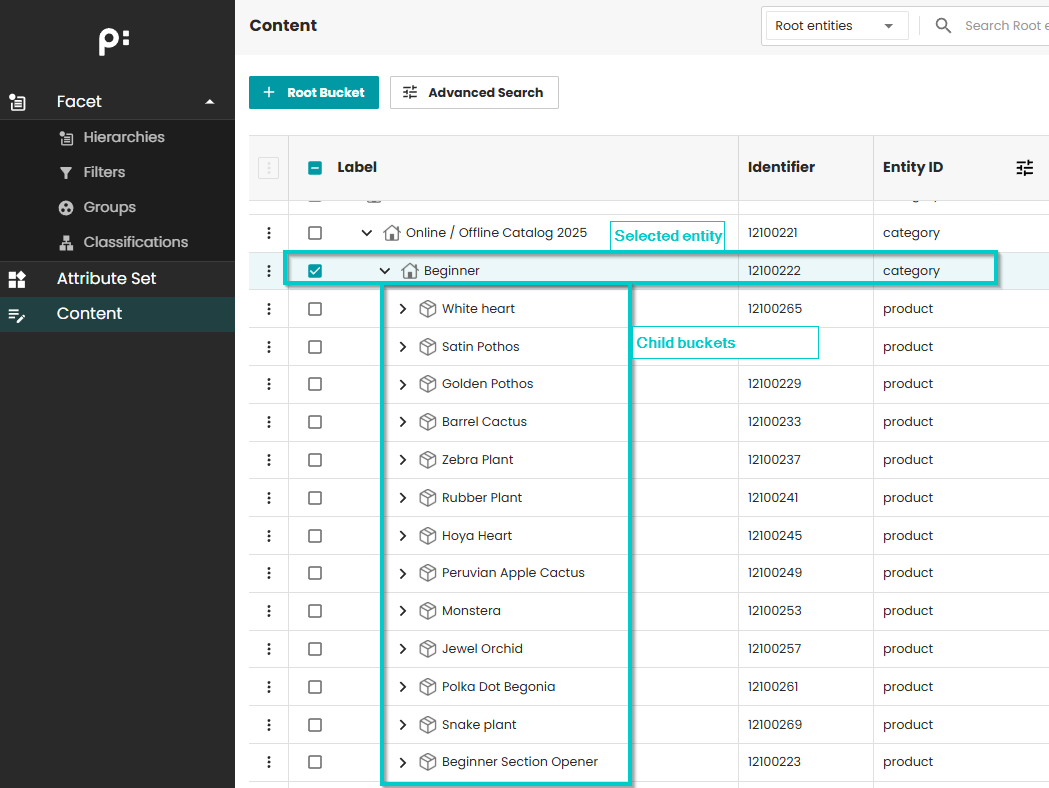Open Advanced Search
Image resolution: width=1049 pixels, height=788 pixels.
[x=474, y=92]
